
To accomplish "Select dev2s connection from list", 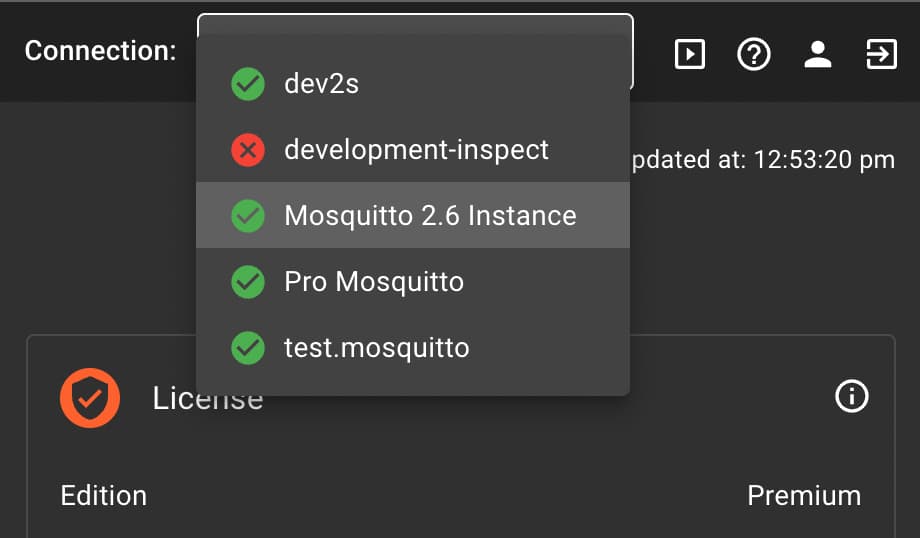I will pos(322,84).
